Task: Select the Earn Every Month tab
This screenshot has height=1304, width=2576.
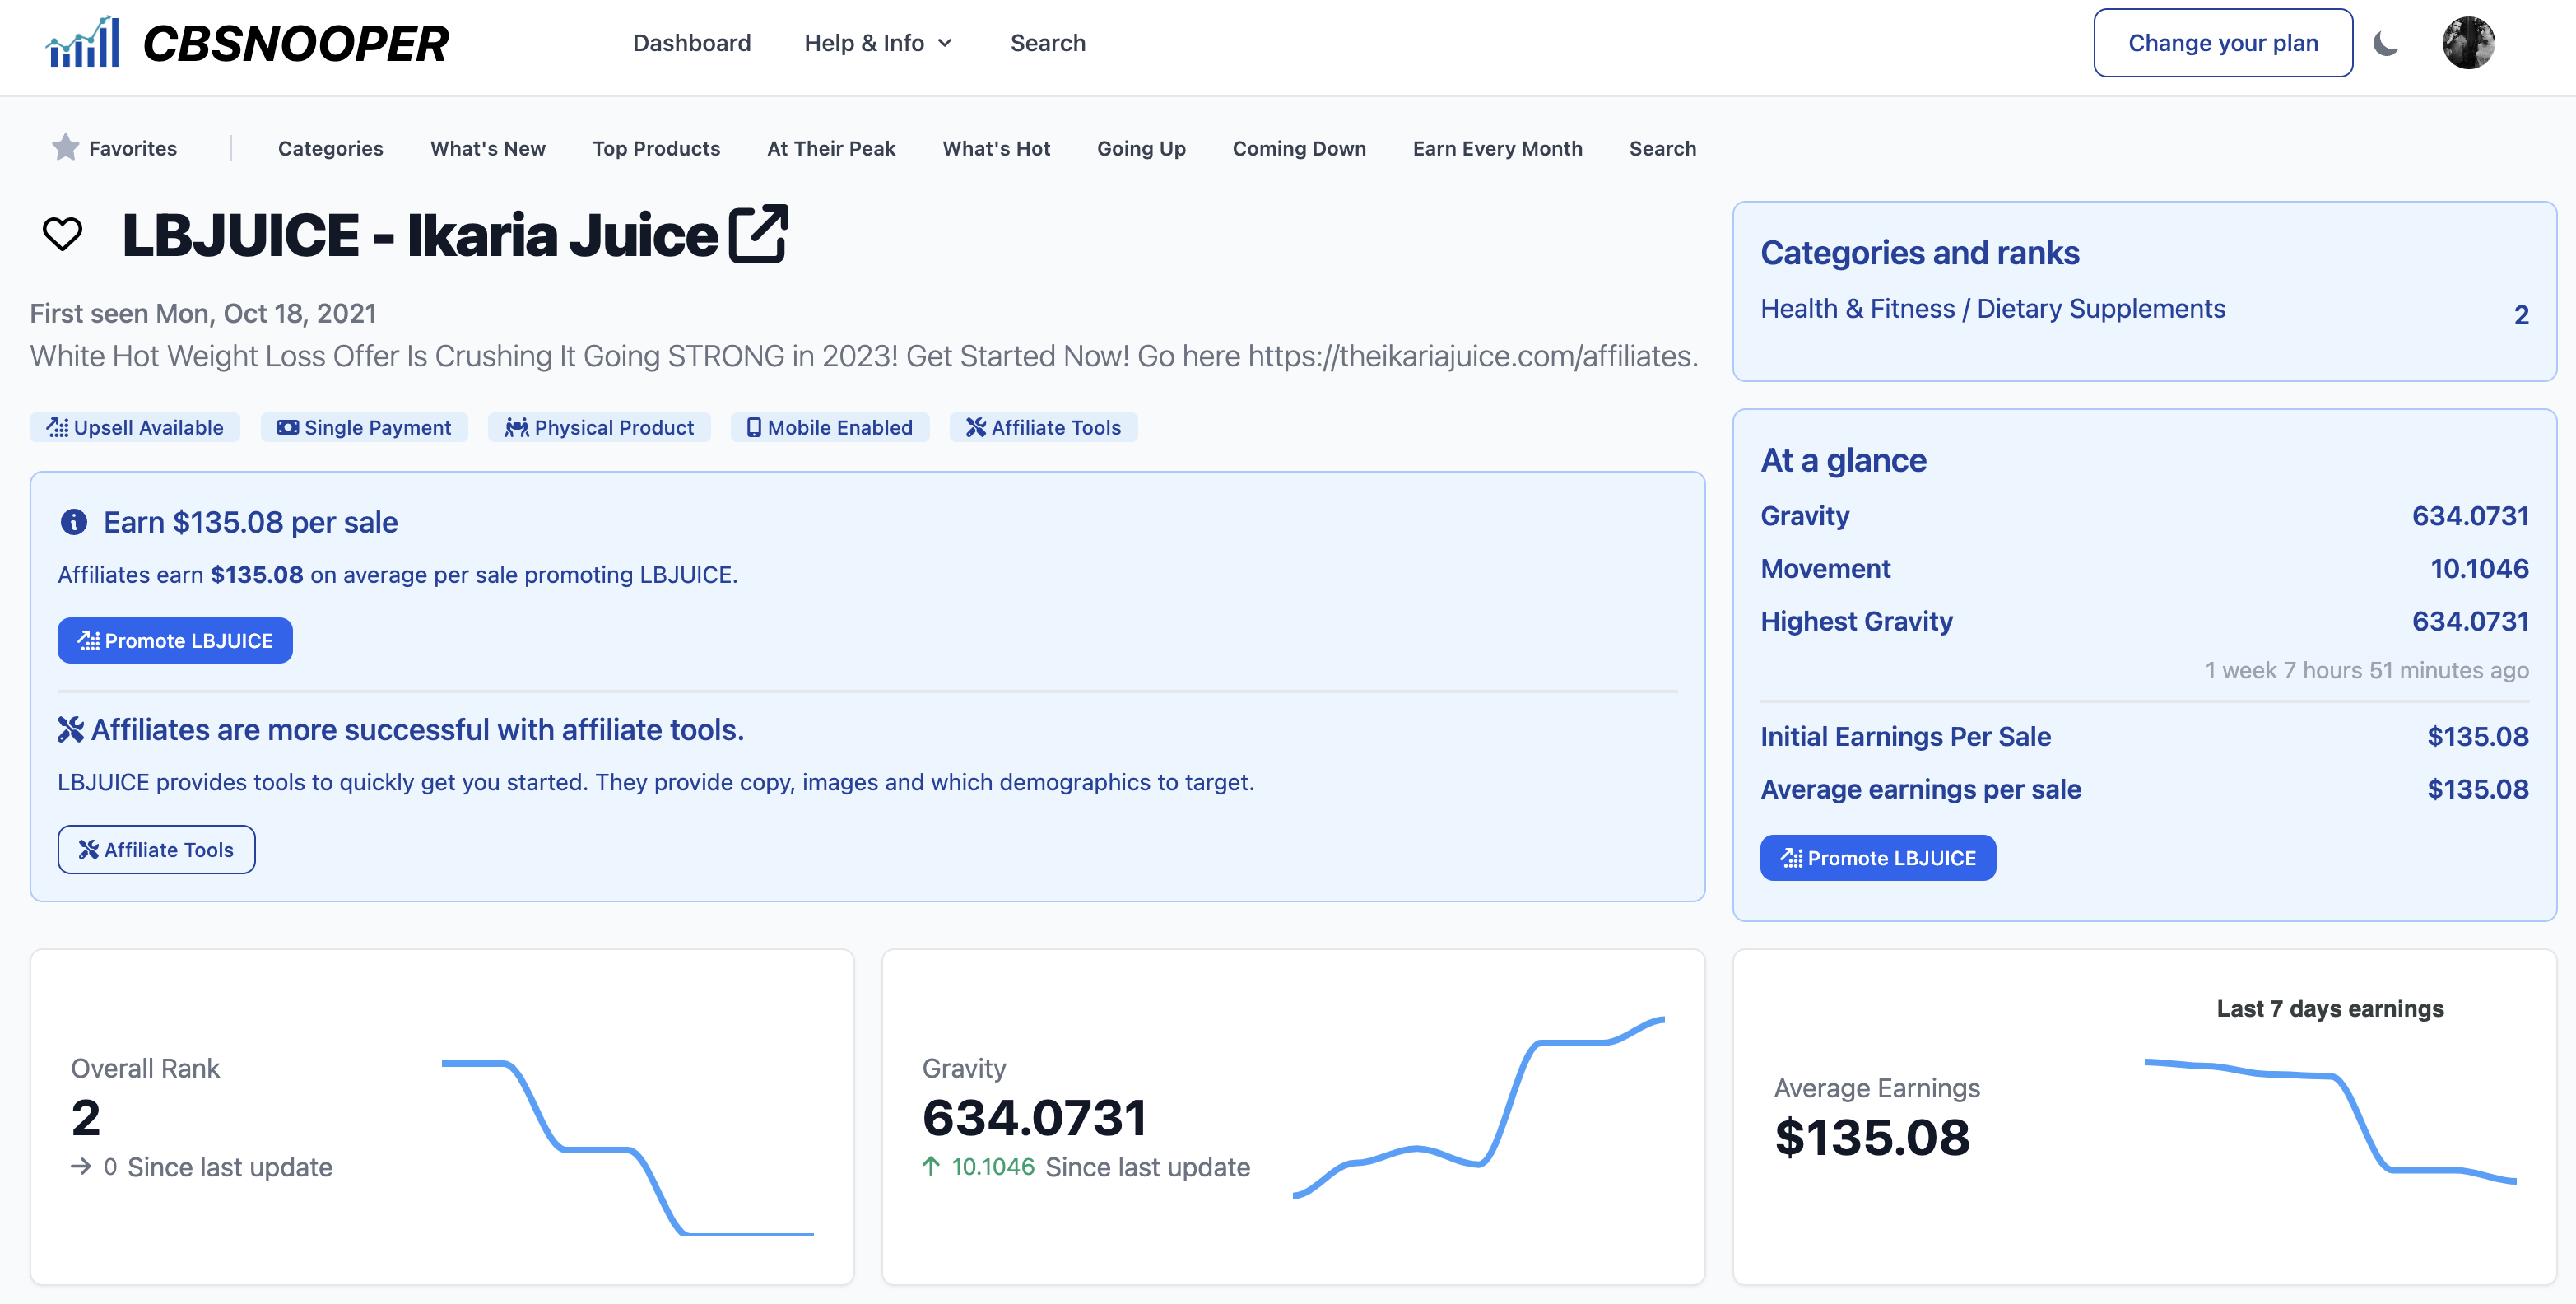Action: click(x=1497, y=148)
